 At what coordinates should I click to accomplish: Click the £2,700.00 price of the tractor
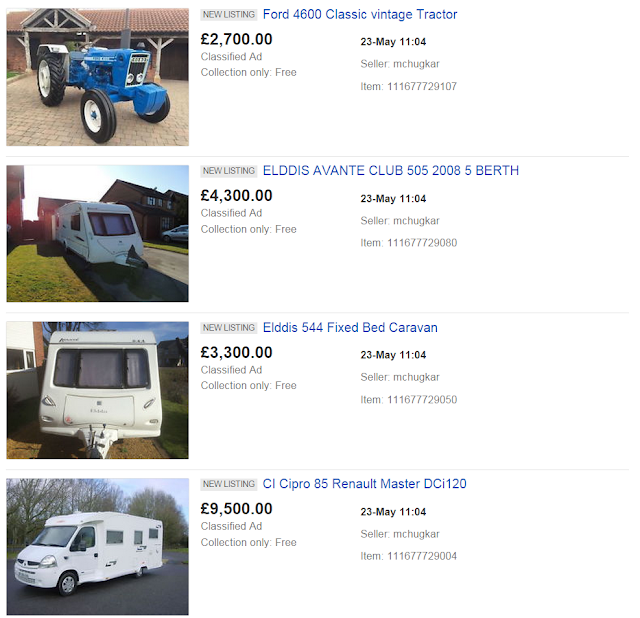[x=236, y=39]
